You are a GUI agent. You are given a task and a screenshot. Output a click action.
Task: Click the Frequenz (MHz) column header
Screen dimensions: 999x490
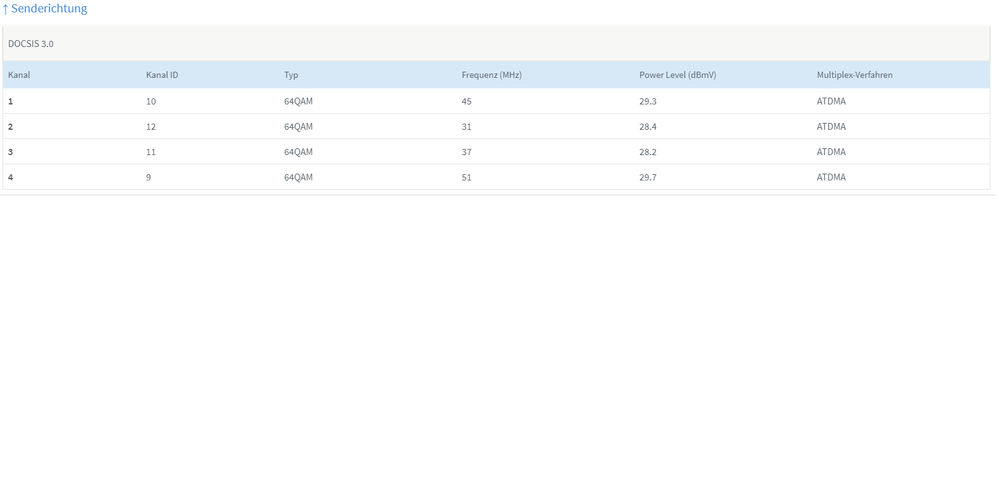pyautogui.click(x=491, y=75)
